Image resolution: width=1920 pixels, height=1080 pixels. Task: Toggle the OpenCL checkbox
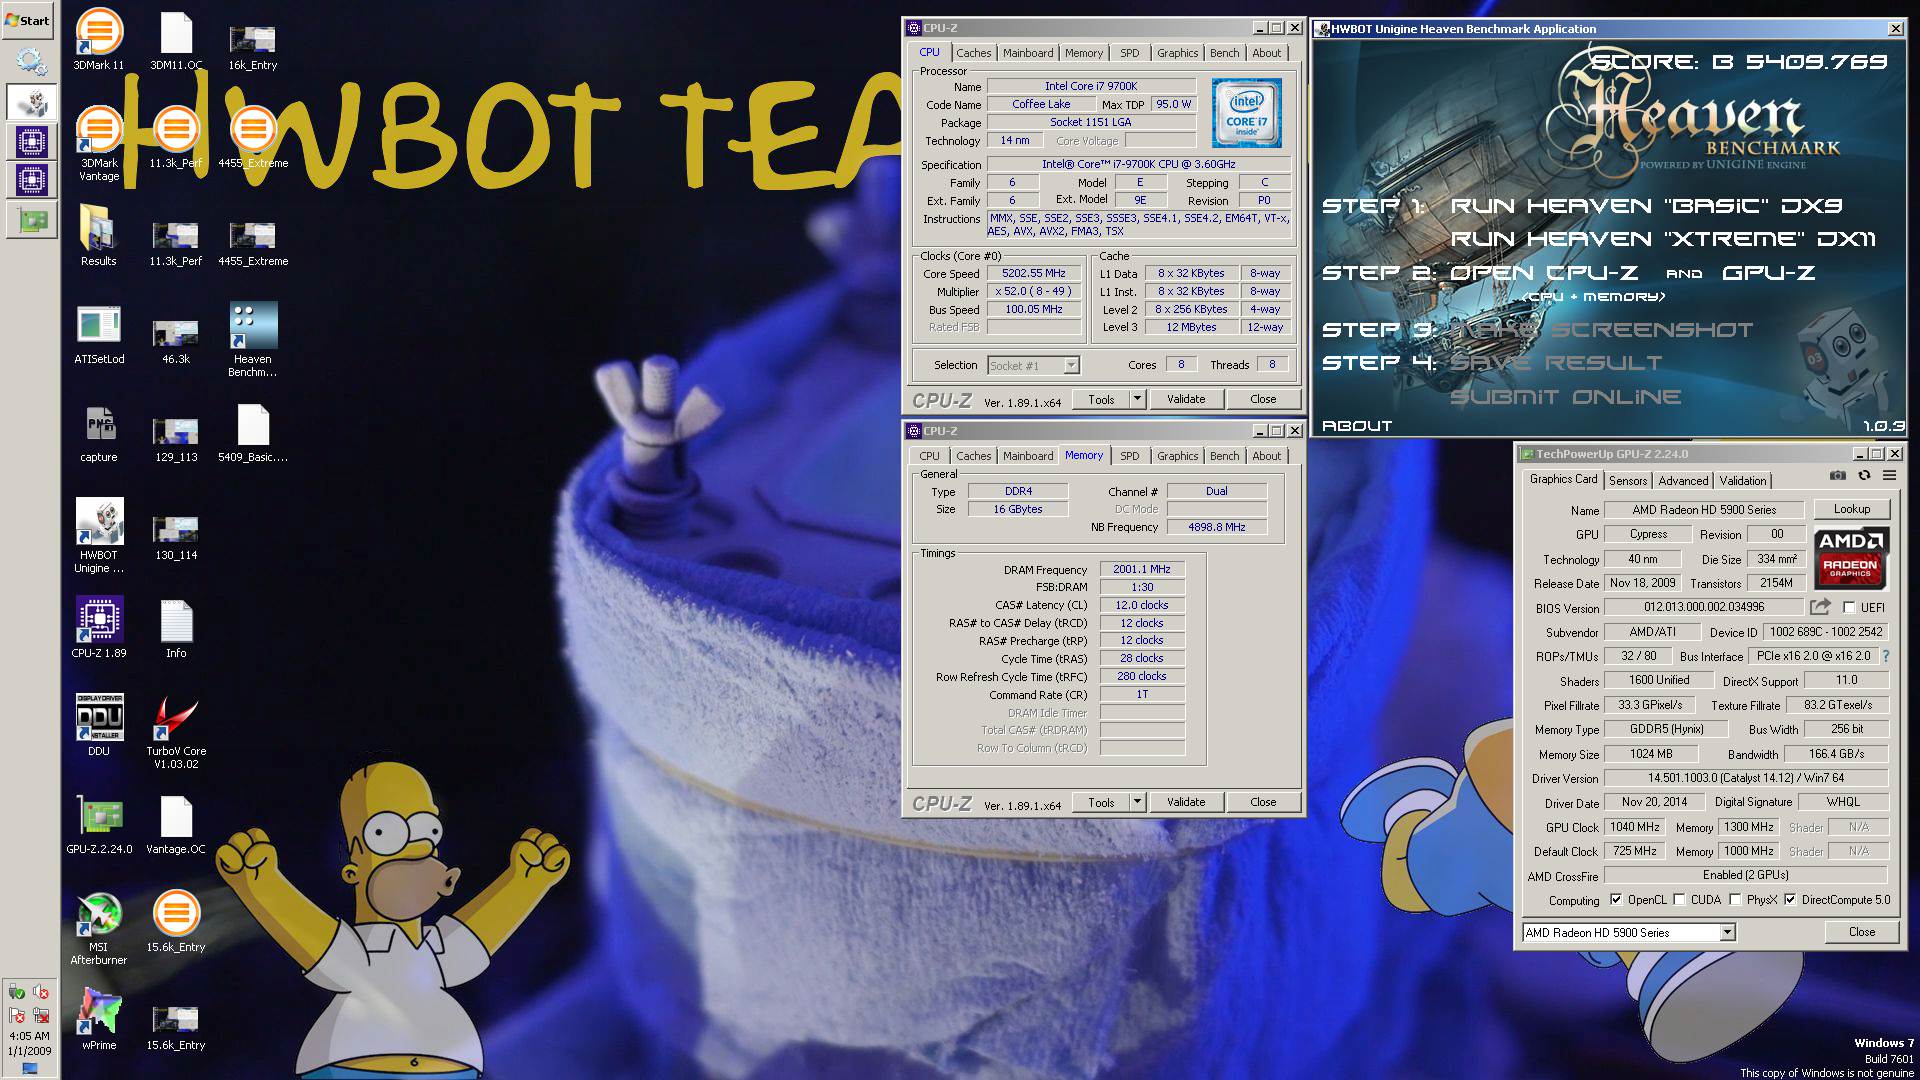[x=1616, y=900]
